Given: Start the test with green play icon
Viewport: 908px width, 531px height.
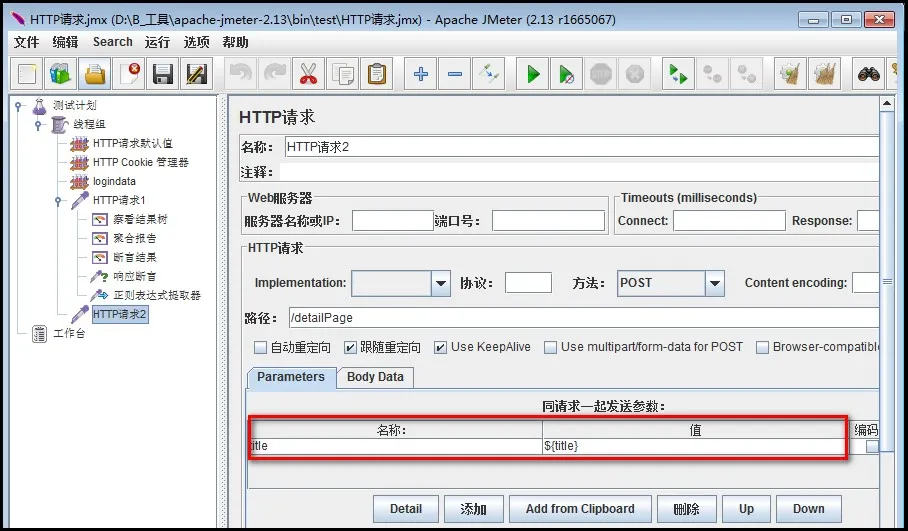Looking at the screenshot, I should point(533,74).
